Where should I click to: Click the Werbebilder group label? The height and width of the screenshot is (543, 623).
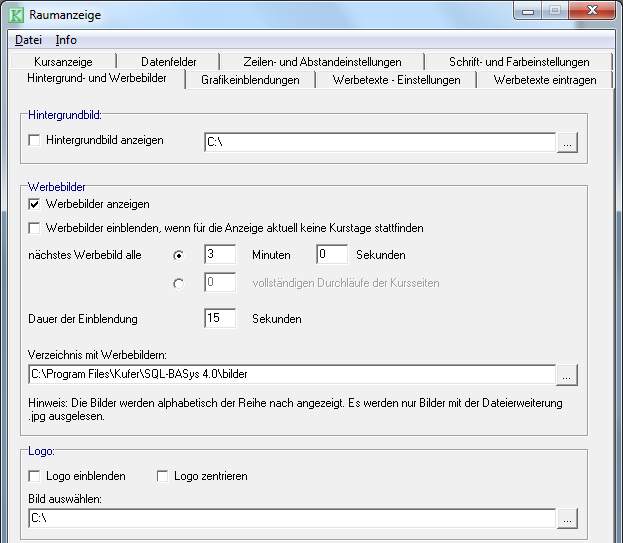pyautogui.click(x=56, y=187)
